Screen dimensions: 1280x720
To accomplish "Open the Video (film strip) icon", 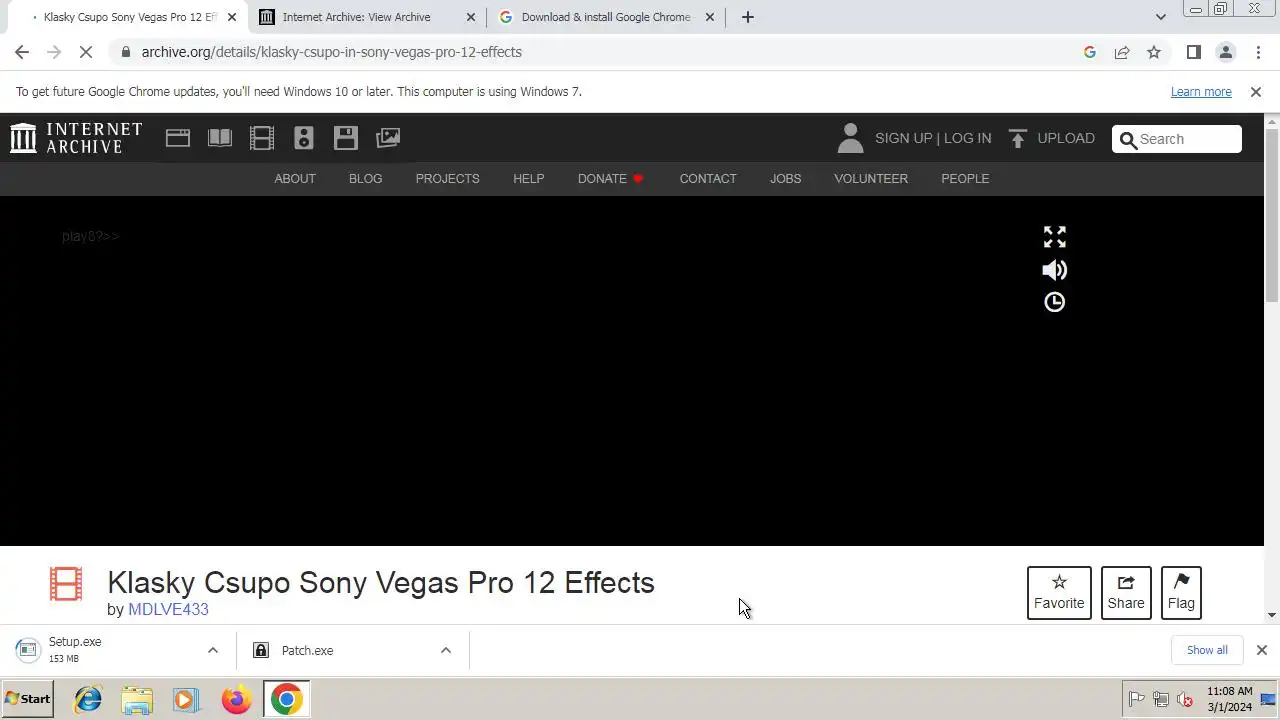I will (x=262, y=138).
